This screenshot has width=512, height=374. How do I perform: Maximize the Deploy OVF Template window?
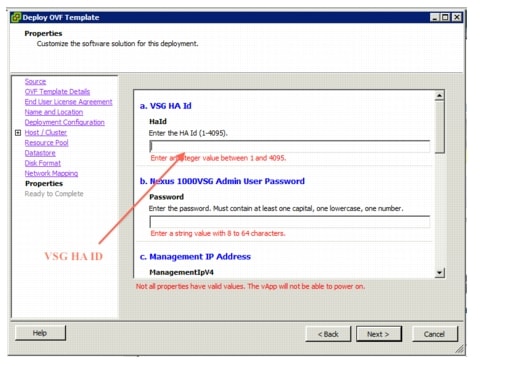click(445, 17)
